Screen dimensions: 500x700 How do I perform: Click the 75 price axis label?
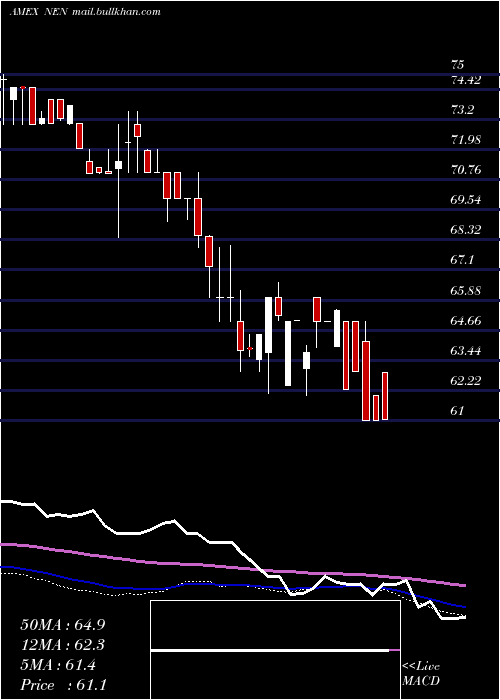(458, 65)
